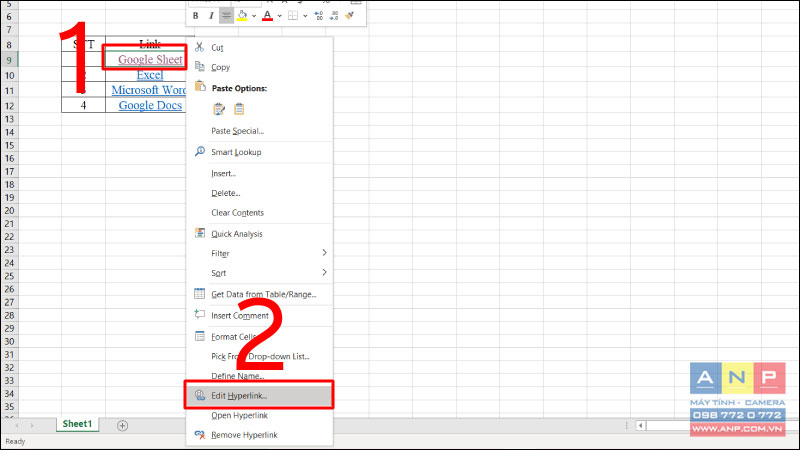Click the second Paste Options clipboard icon
The image size is (800, 450).
pos(239,109)
